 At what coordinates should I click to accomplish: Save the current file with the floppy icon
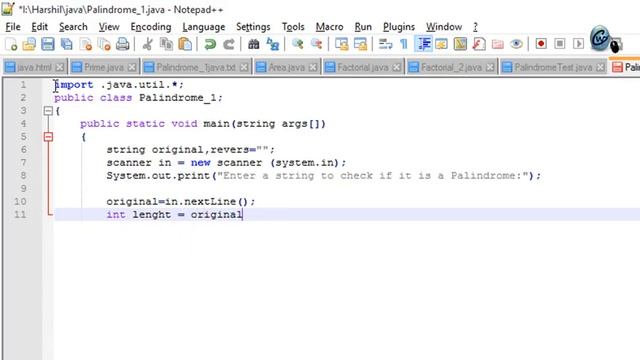tap(48, 44)
